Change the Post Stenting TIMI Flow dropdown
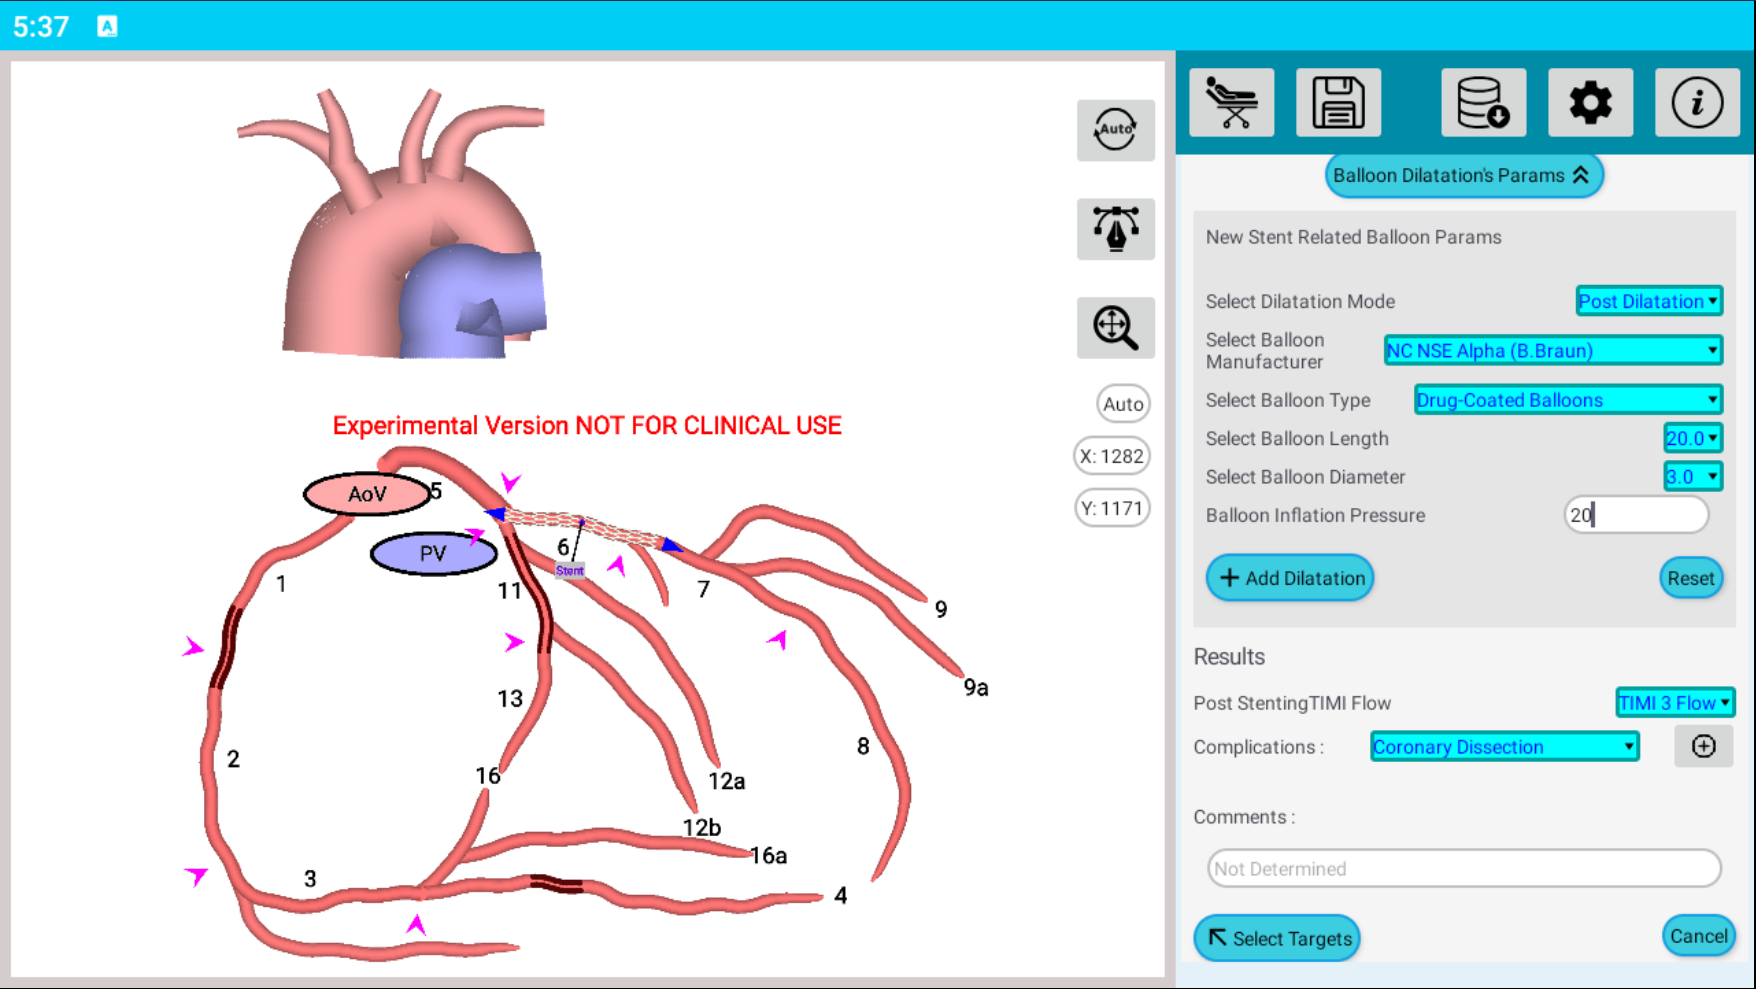The height and width of the screenshot is (989, 1756). 1674,703
